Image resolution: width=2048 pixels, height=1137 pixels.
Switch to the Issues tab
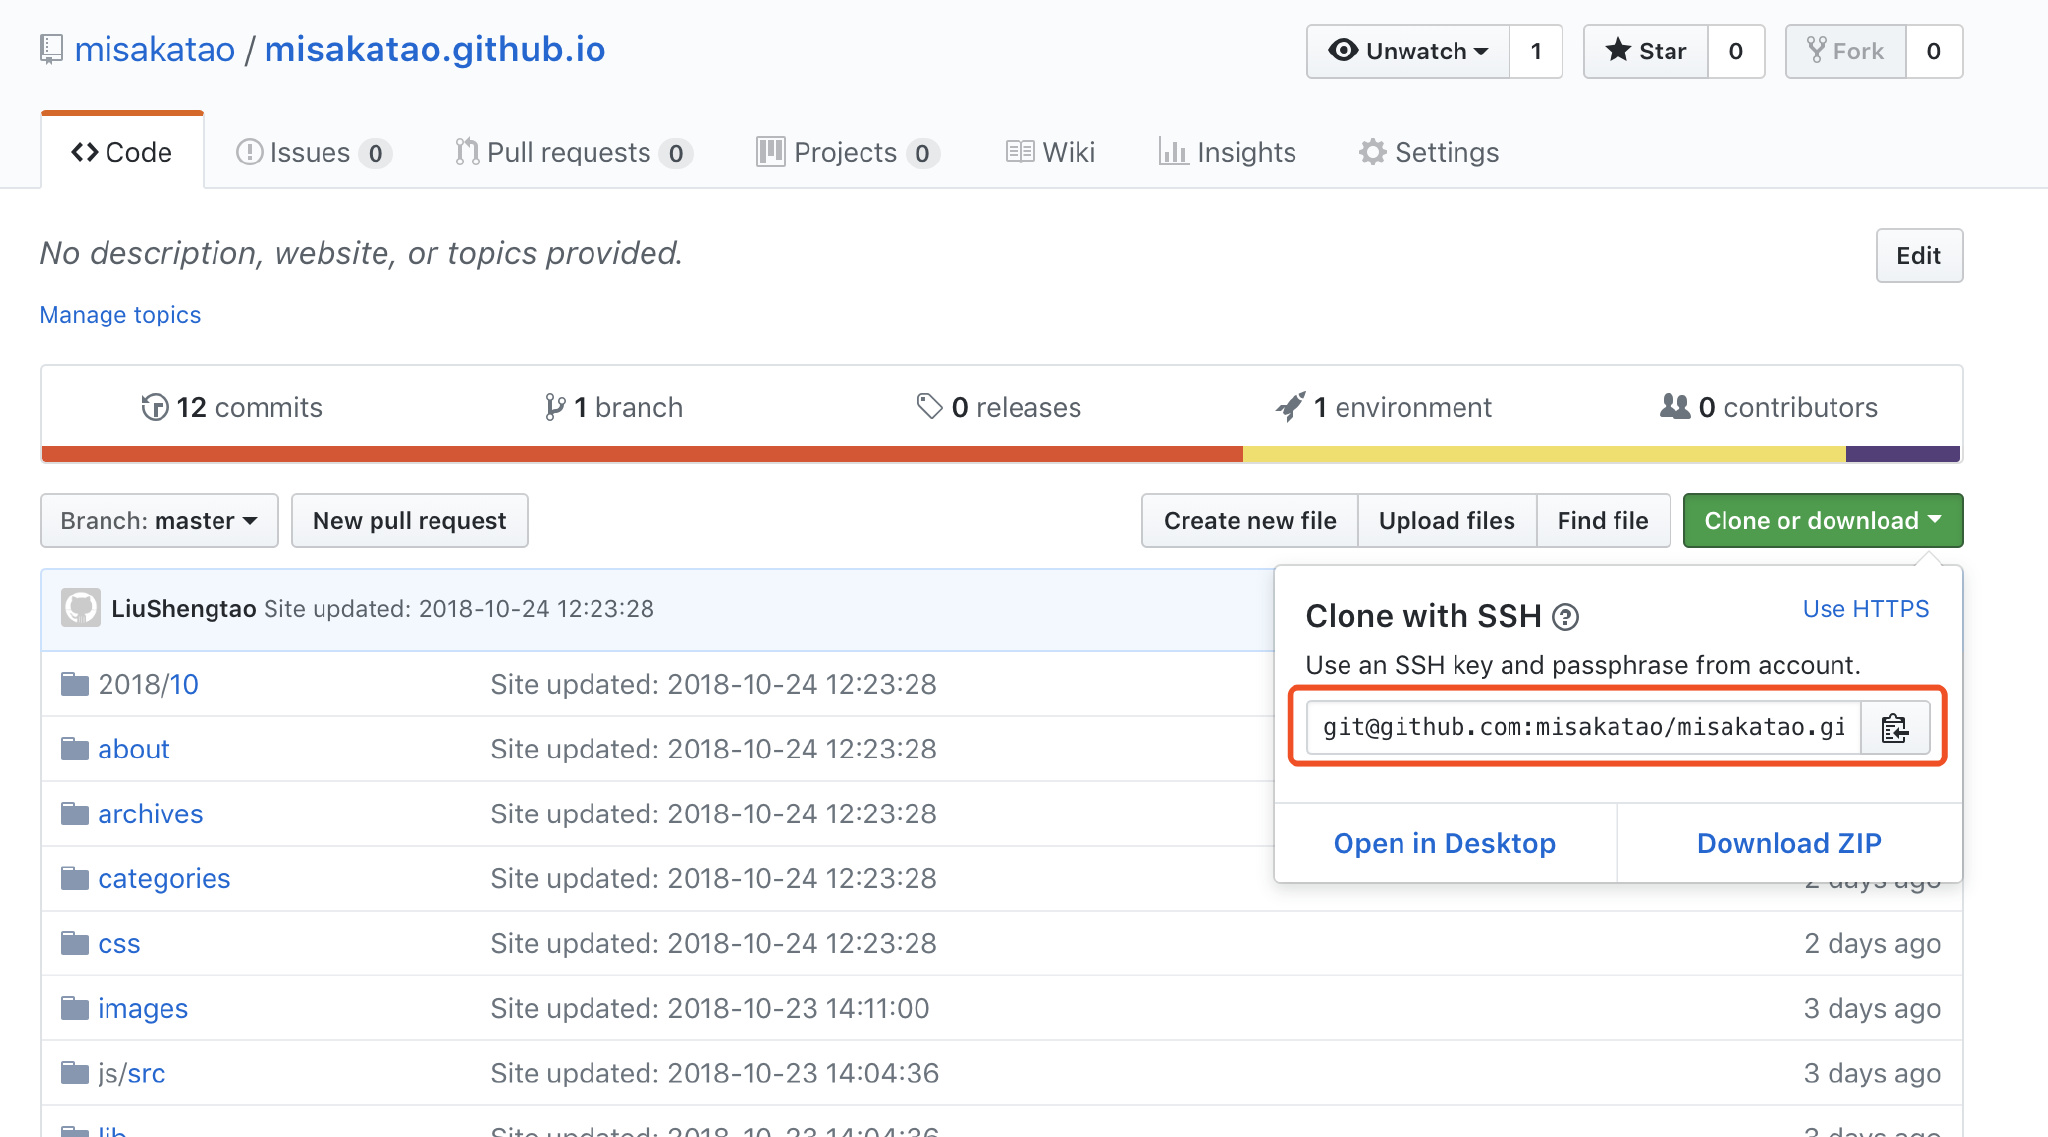[x=312, y=152]
